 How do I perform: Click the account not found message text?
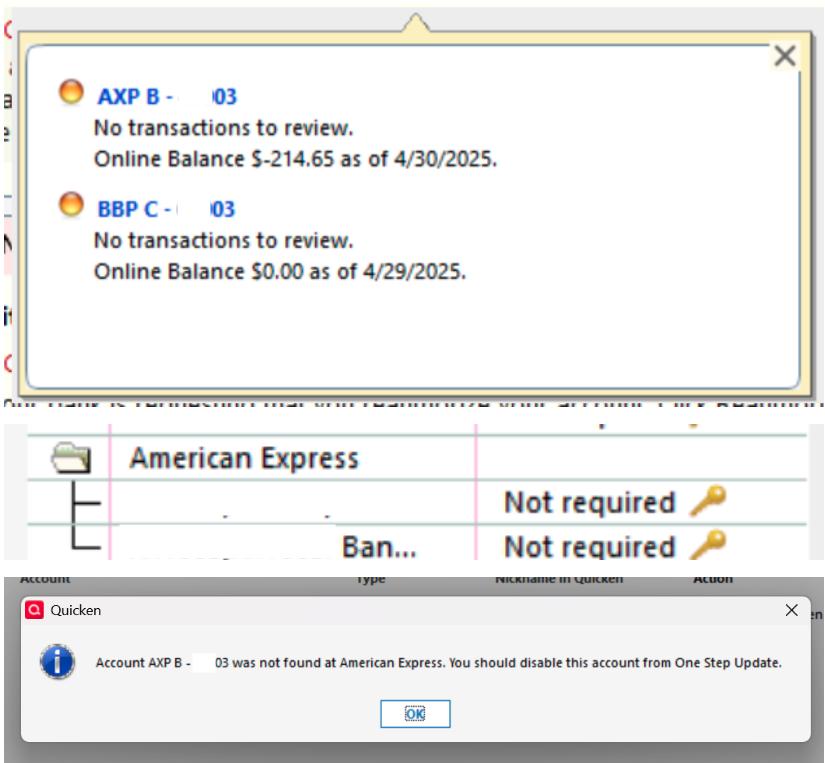(x=439, y=663)
